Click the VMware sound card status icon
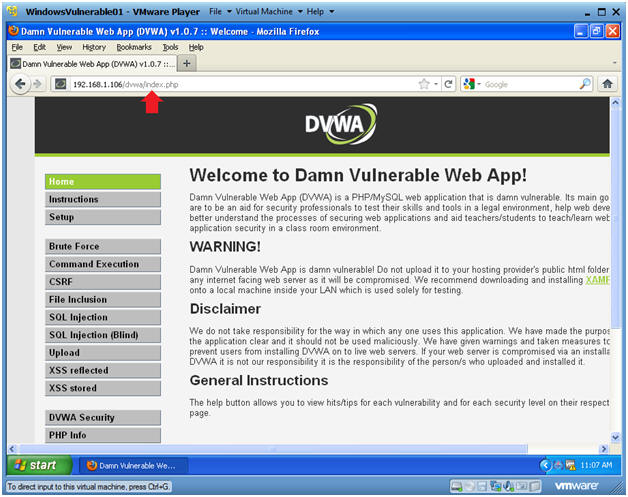This screenshot has height=497, width=628. tap(509, 486)
